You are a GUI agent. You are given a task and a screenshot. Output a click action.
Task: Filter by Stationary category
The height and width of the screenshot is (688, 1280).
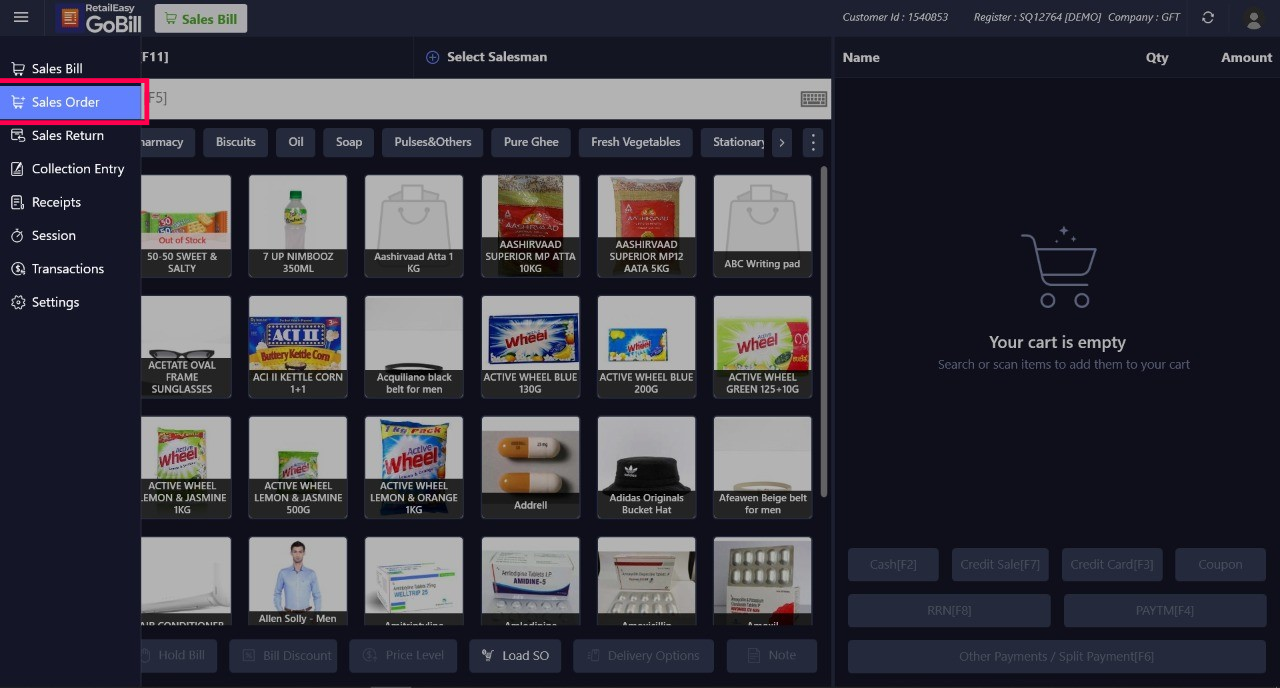(734, 142)
